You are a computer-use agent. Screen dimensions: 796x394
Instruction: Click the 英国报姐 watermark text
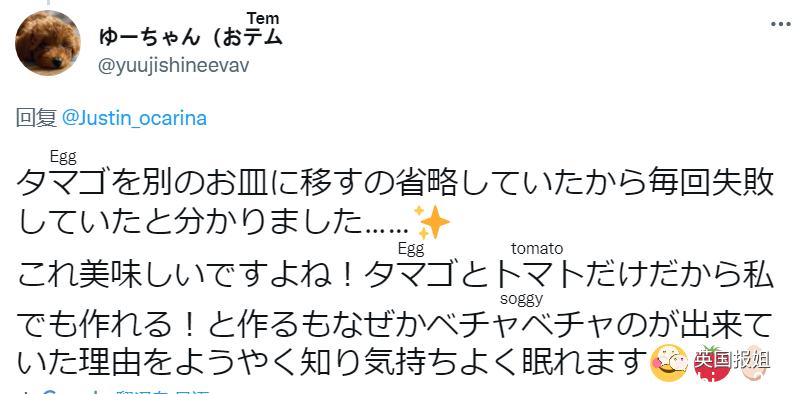(x=733, y=360)
